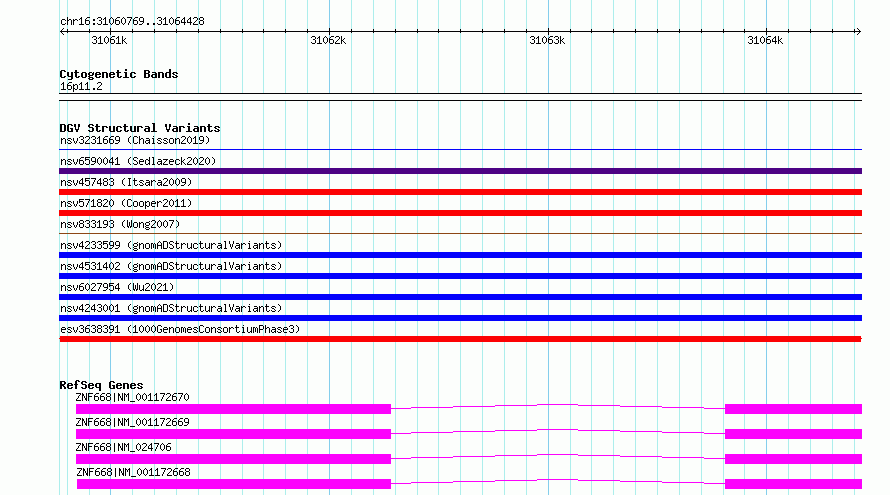Open nsv4243001 (gnomADStructuralVariants) label
Image resolution: width=890 pixels, height=495 pixels.
click(171, 308)
